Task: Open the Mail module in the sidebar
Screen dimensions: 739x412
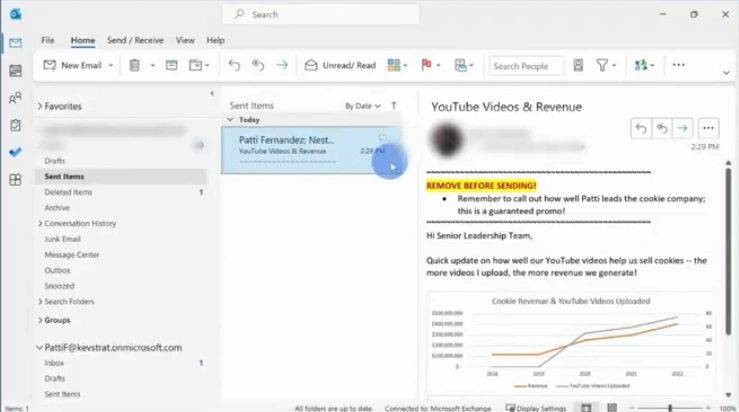Action: click(15, 43)
